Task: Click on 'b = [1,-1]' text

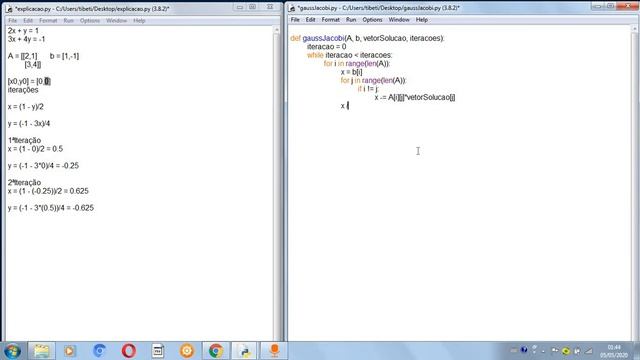Action: click(x=64, y=56)
